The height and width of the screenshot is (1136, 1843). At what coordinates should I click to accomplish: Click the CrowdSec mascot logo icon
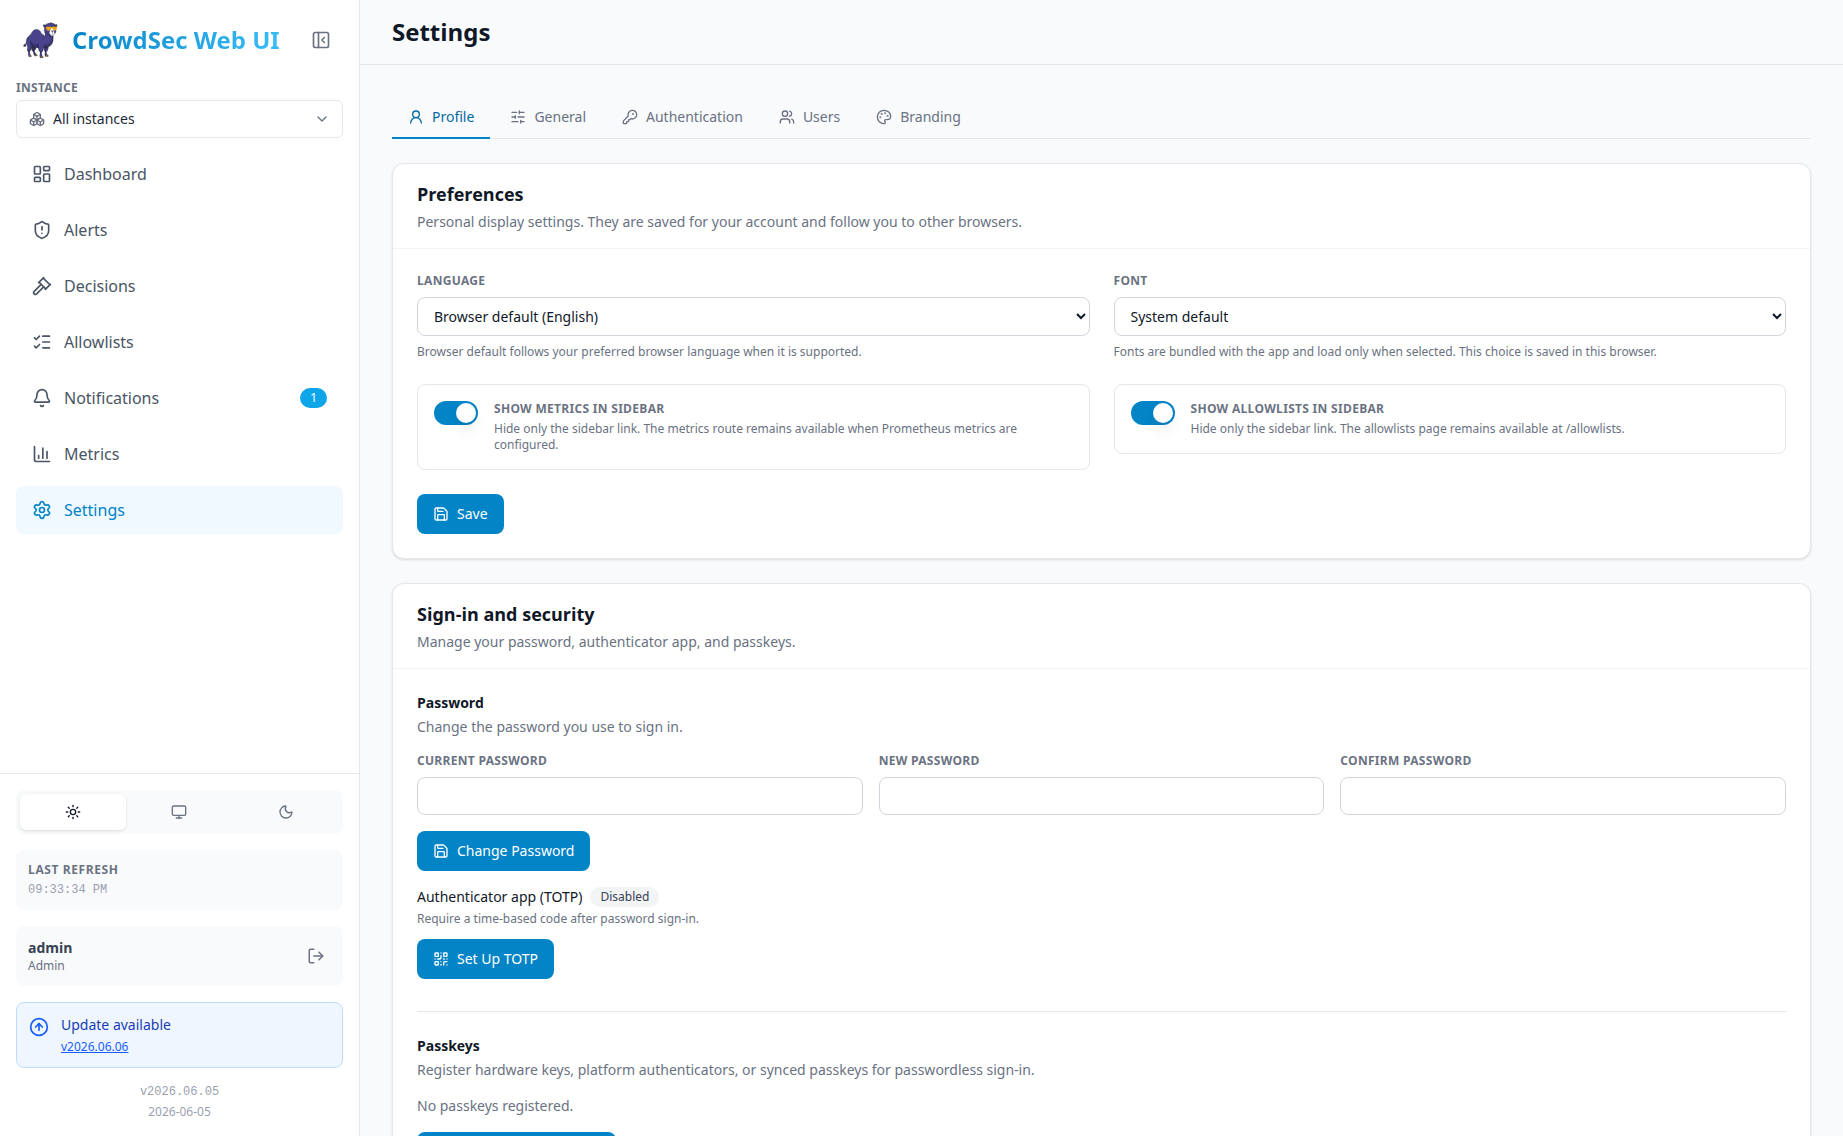tap(40, 40)
